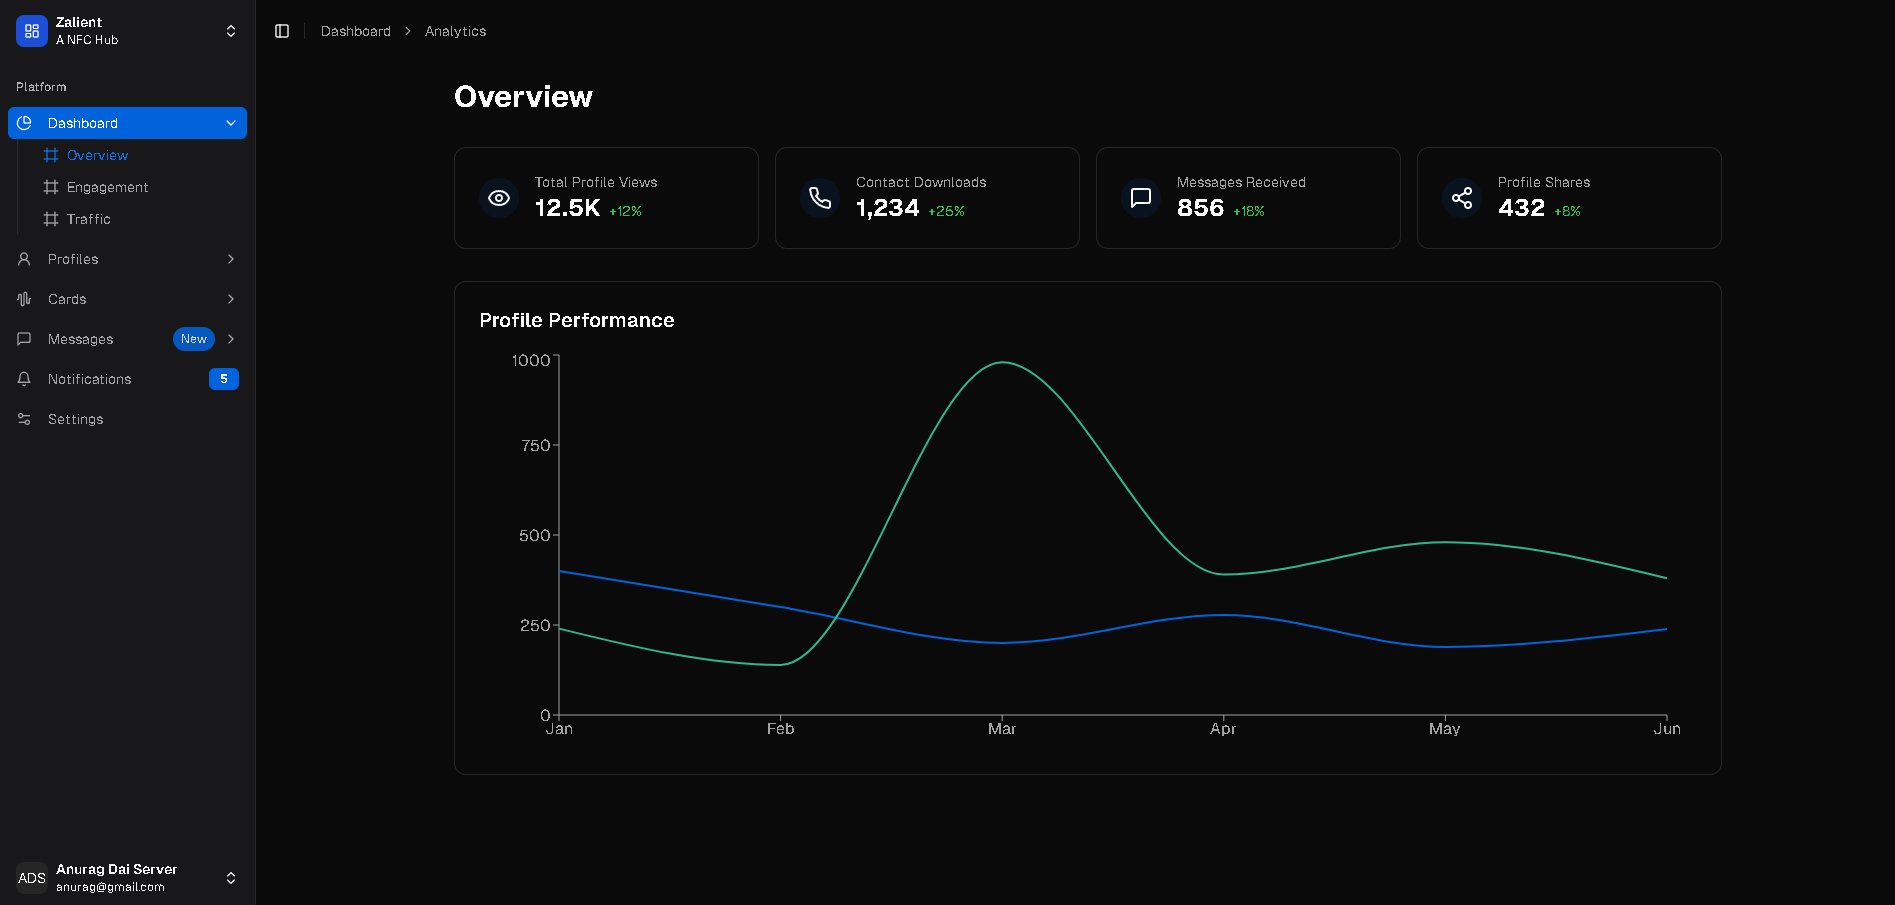Viewport: 1895px width, 905px height.
Task: Click the ADS user avatar
Action: 32,878
